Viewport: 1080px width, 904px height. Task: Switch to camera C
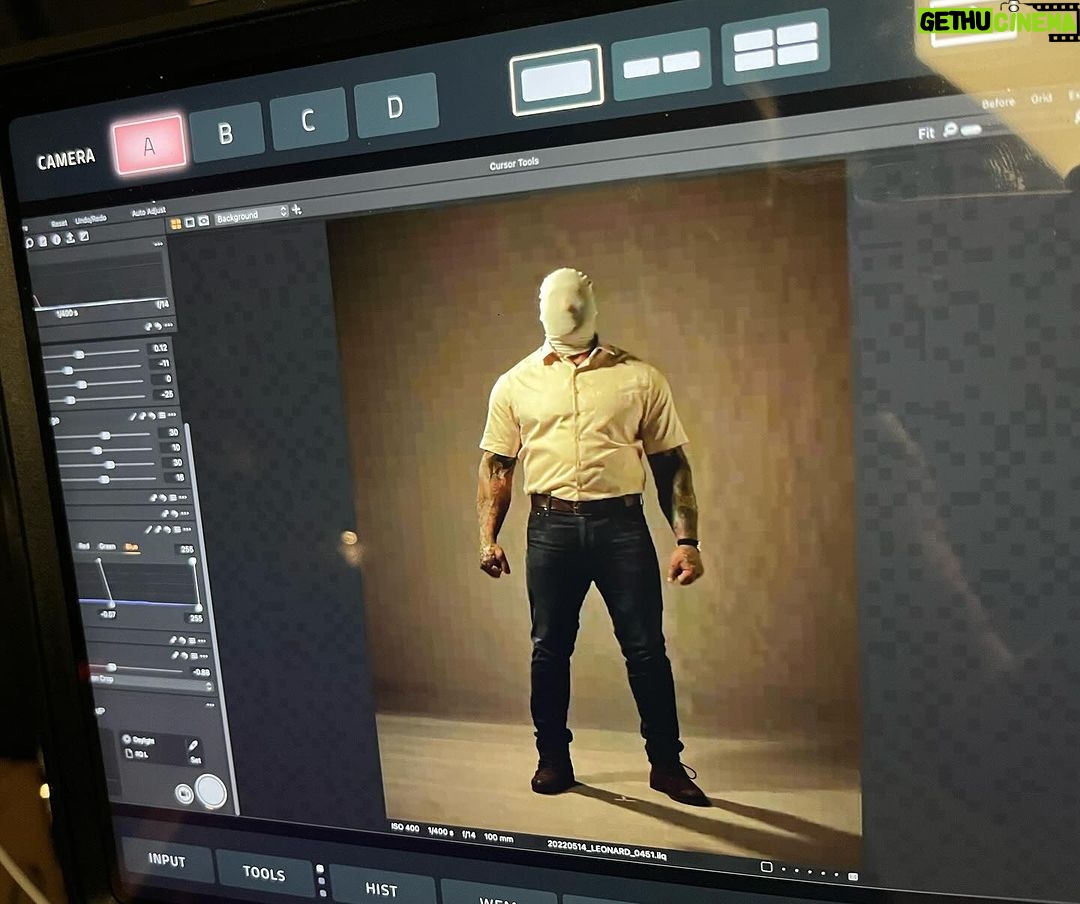307,119
